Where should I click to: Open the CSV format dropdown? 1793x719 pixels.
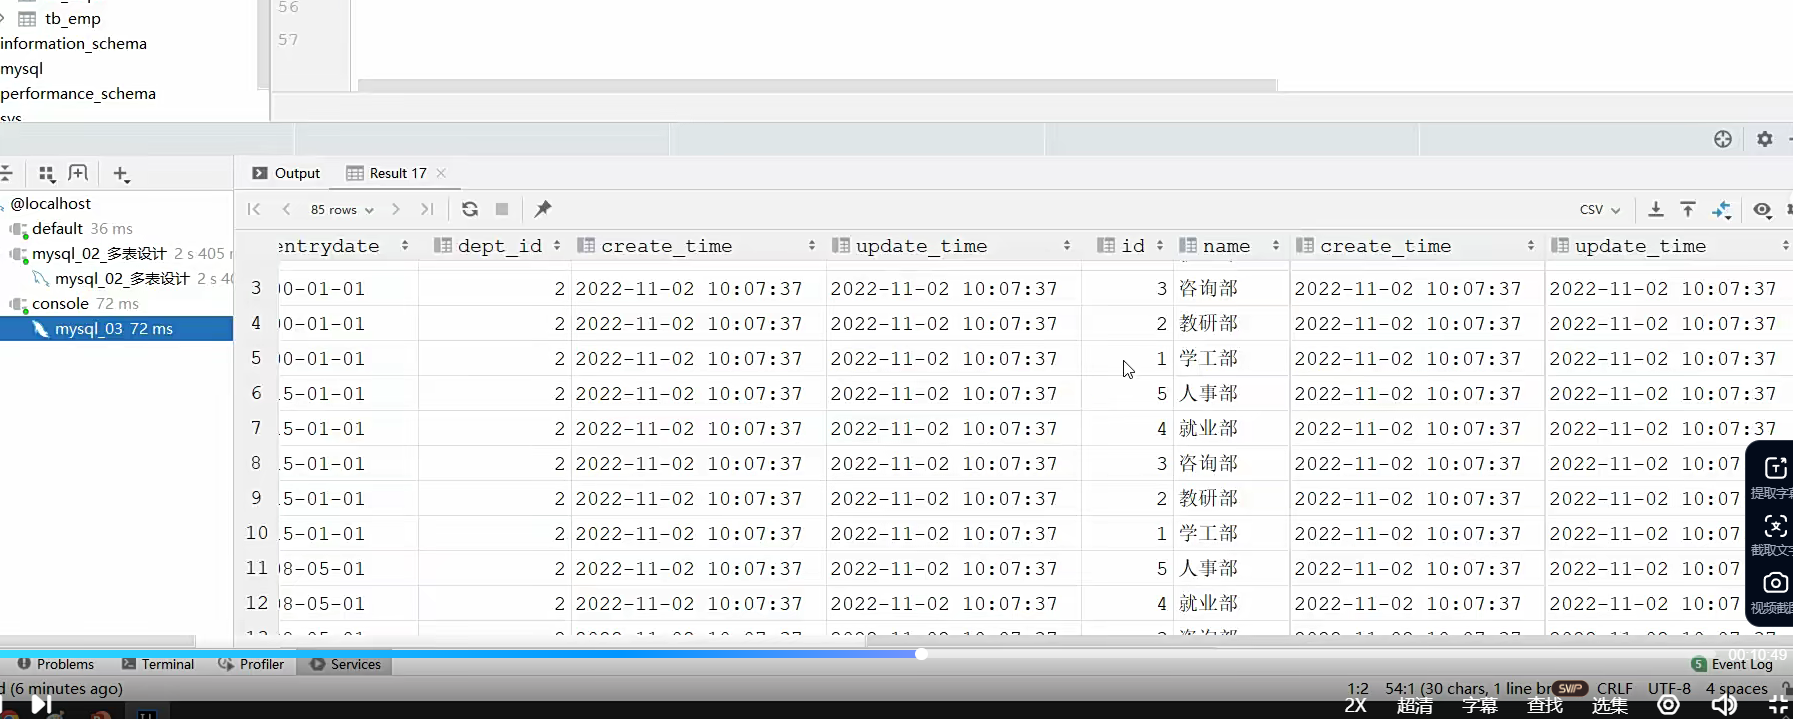click(1599, 209)
